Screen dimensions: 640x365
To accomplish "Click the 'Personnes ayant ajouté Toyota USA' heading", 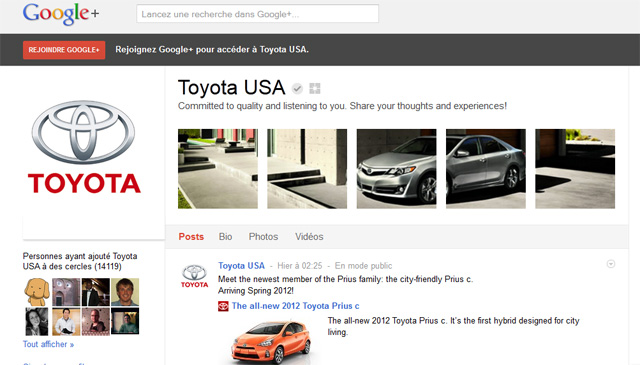I will pos(80,261).
